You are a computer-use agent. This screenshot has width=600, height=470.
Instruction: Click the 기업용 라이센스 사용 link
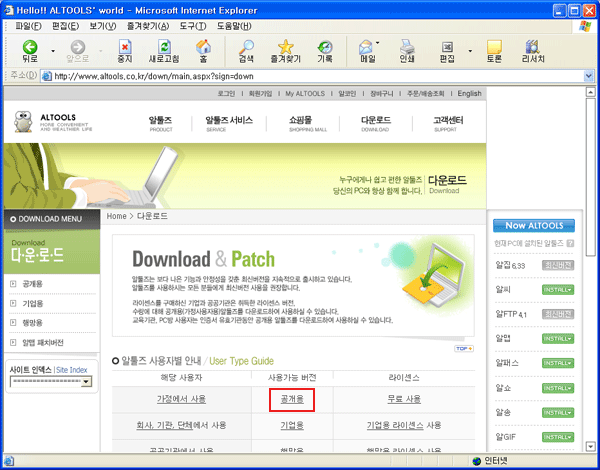[x=404, y=425]
